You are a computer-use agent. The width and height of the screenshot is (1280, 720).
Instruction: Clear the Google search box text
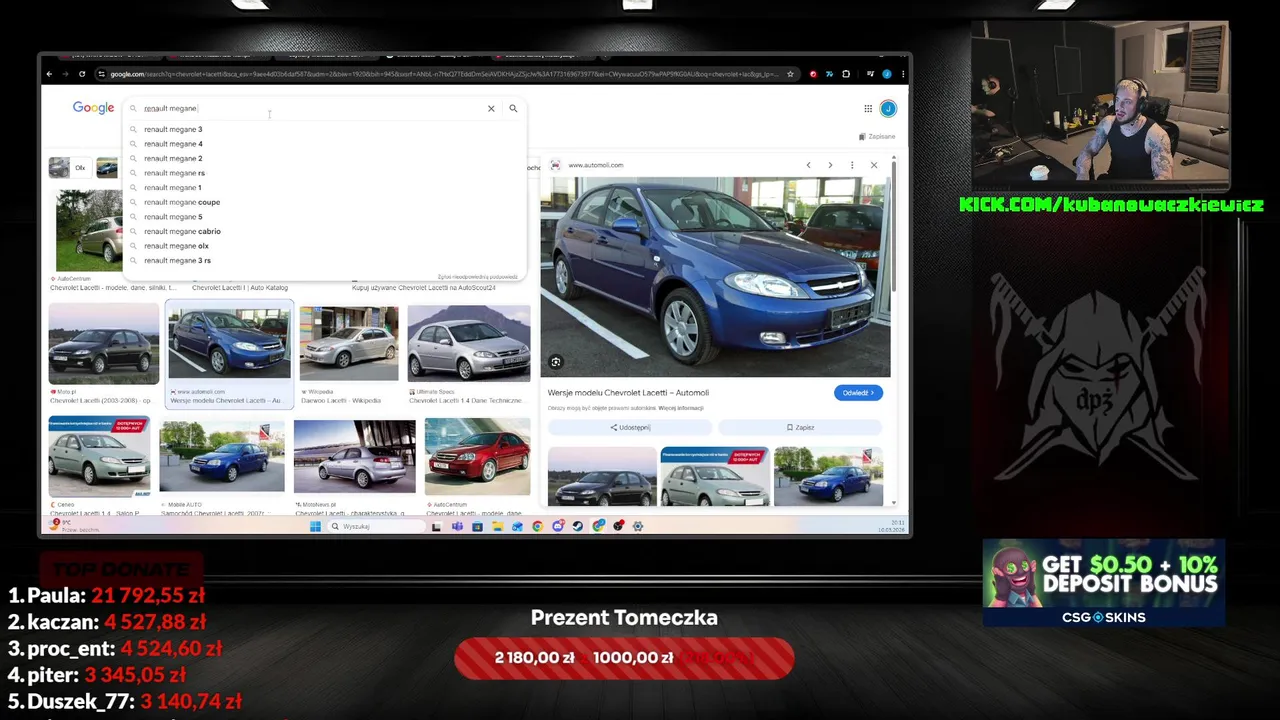click(491, 108)
